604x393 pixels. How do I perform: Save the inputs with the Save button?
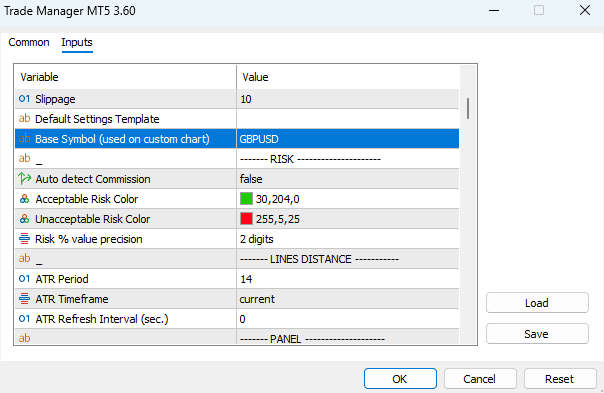(537, 334)
